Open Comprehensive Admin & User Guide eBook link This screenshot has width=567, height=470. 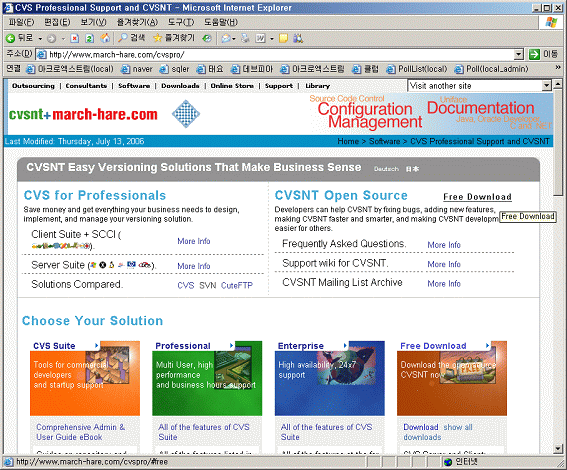coord(80,432)
